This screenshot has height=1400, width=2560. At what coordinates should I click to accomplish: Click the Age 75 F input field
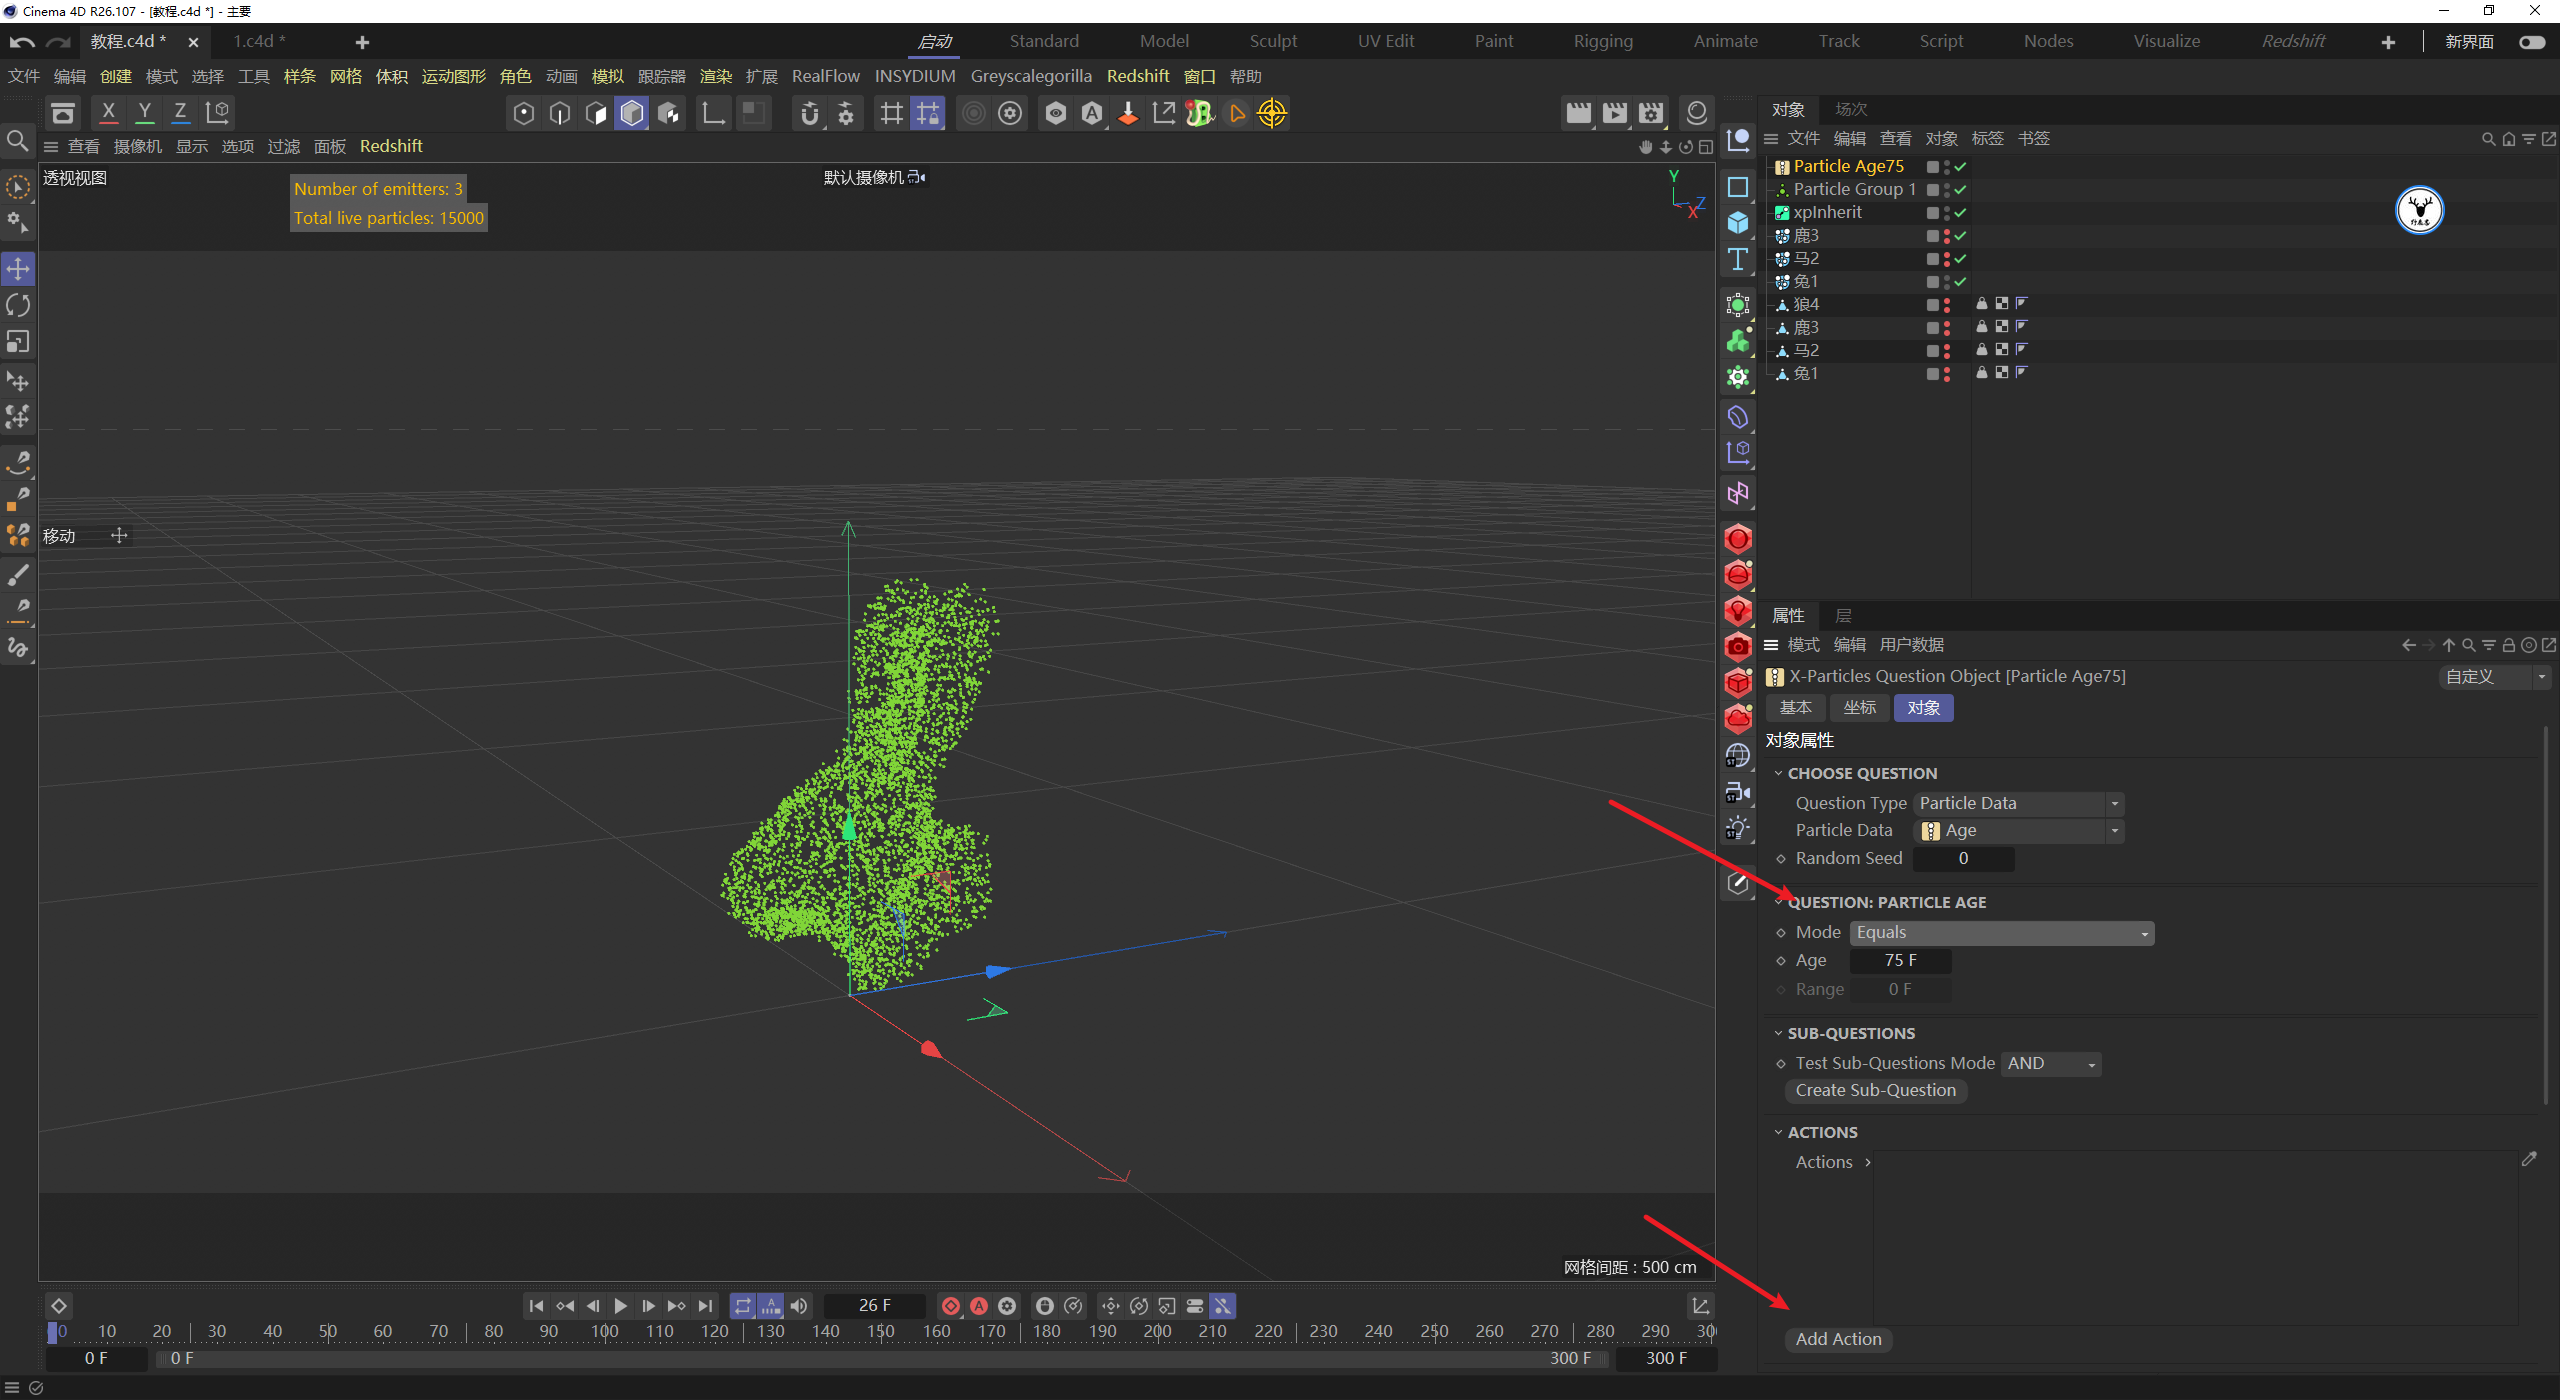tap(1899, 960)
